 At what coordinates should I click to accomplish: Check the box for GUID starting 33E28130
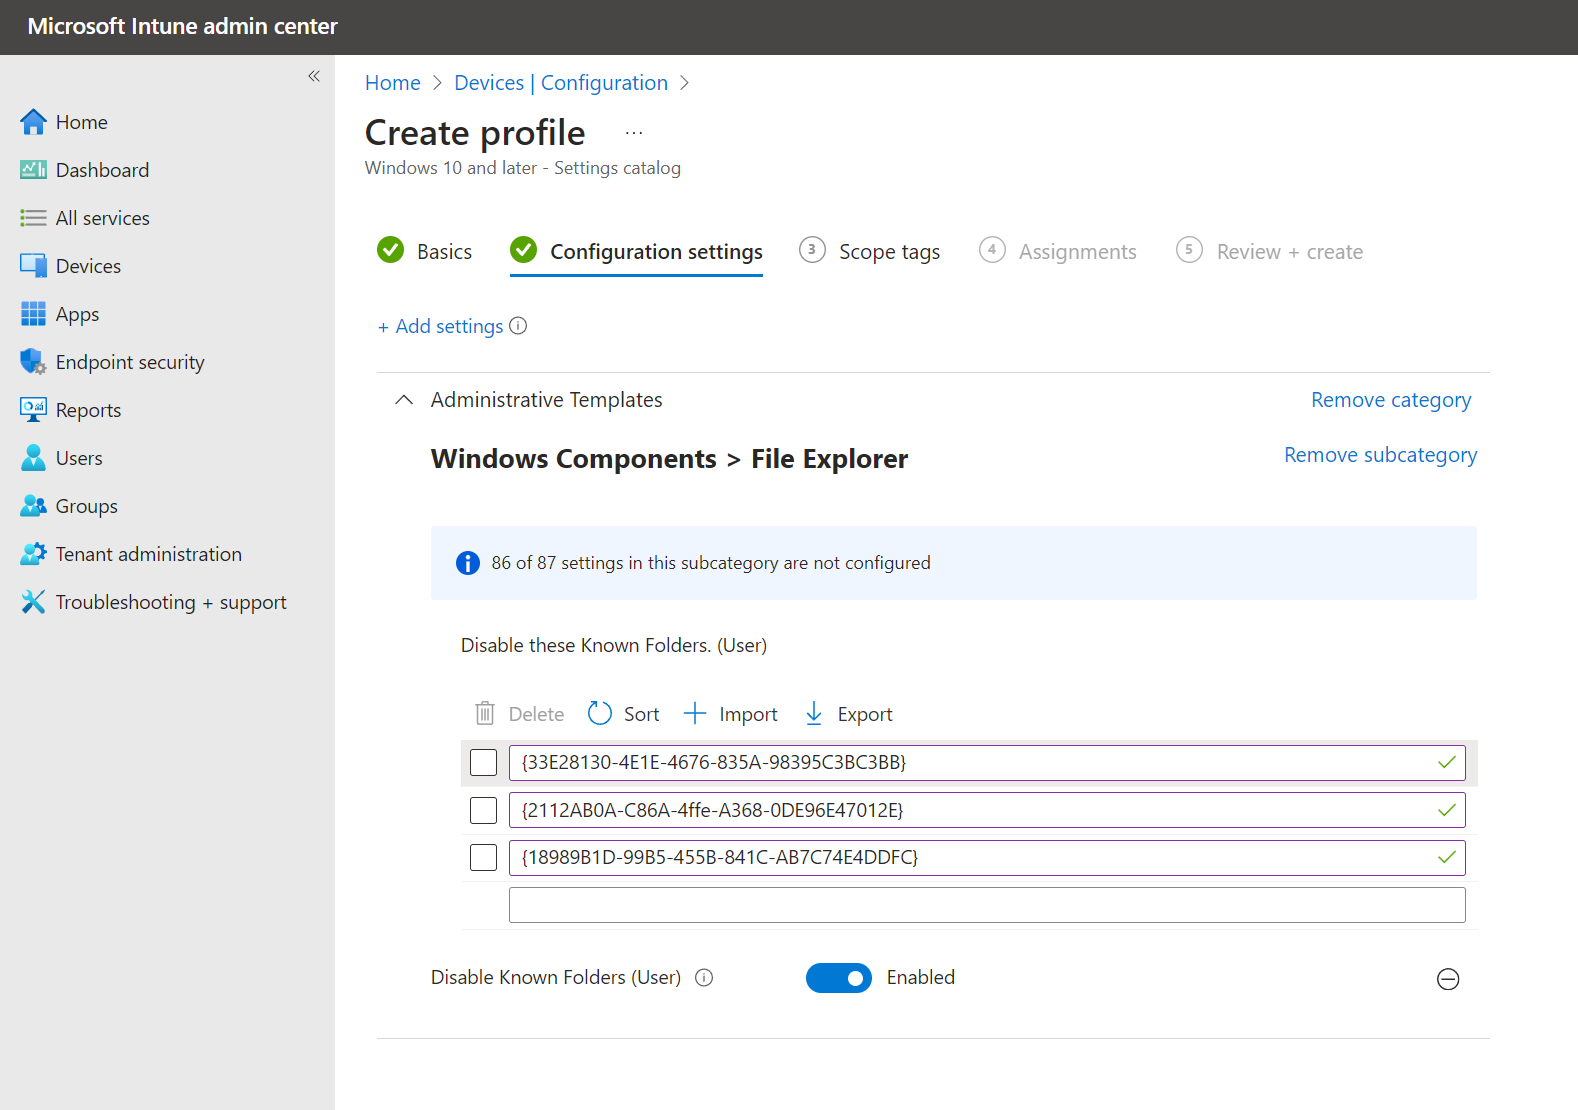[483, 762]
